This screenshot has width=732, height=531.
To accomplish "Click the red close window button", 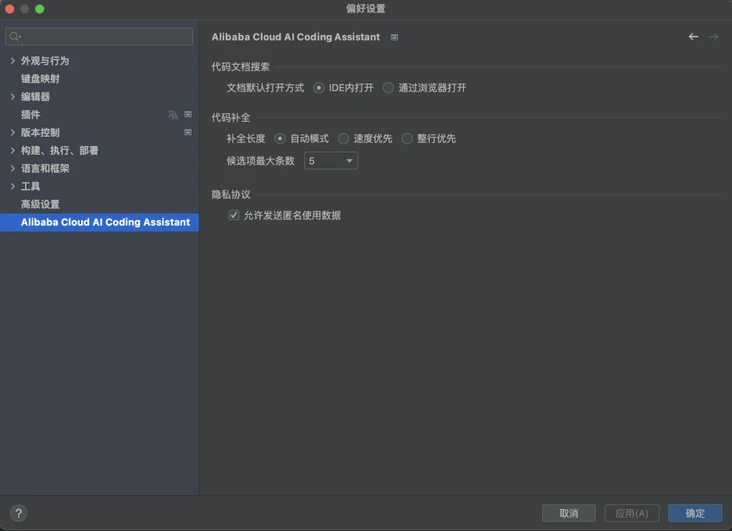I will tap(9, 9).
